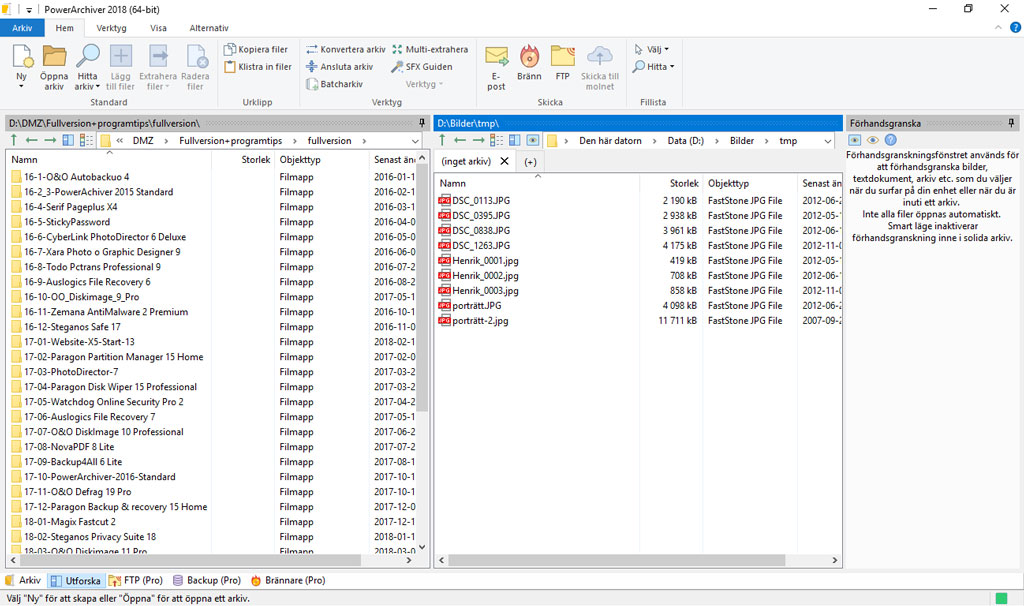Open Brännare (Pro) mode at bottom
The height and width of the screenshot is (606, 1024).
point(288,580)
